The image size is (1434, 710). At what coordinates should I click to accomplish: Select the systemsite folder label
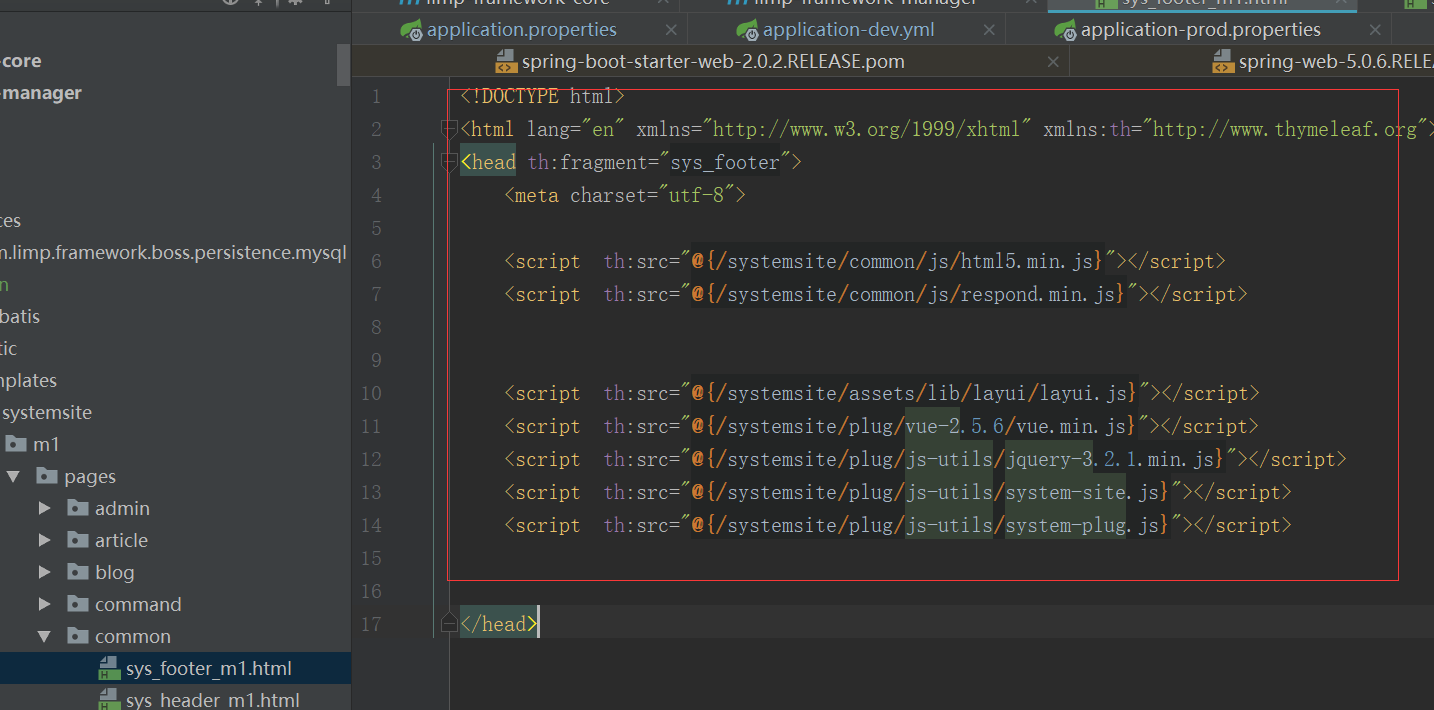point(47,412)
